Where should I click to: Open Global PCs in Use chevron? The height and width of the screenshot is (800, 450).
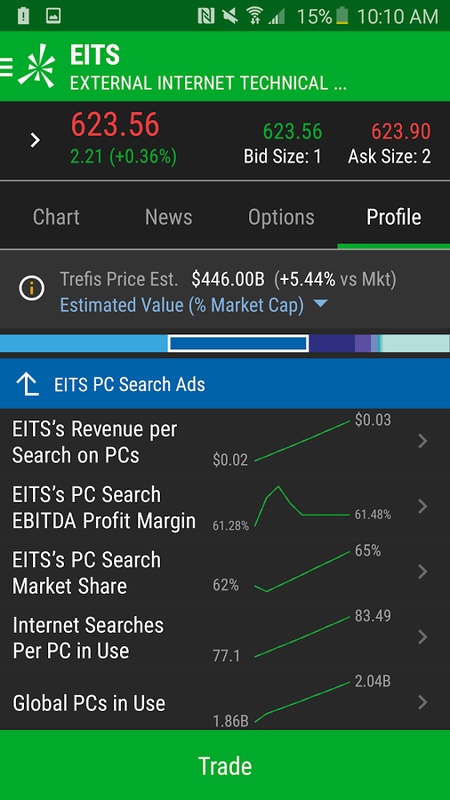pyautogui.click(x=422, y=703)
